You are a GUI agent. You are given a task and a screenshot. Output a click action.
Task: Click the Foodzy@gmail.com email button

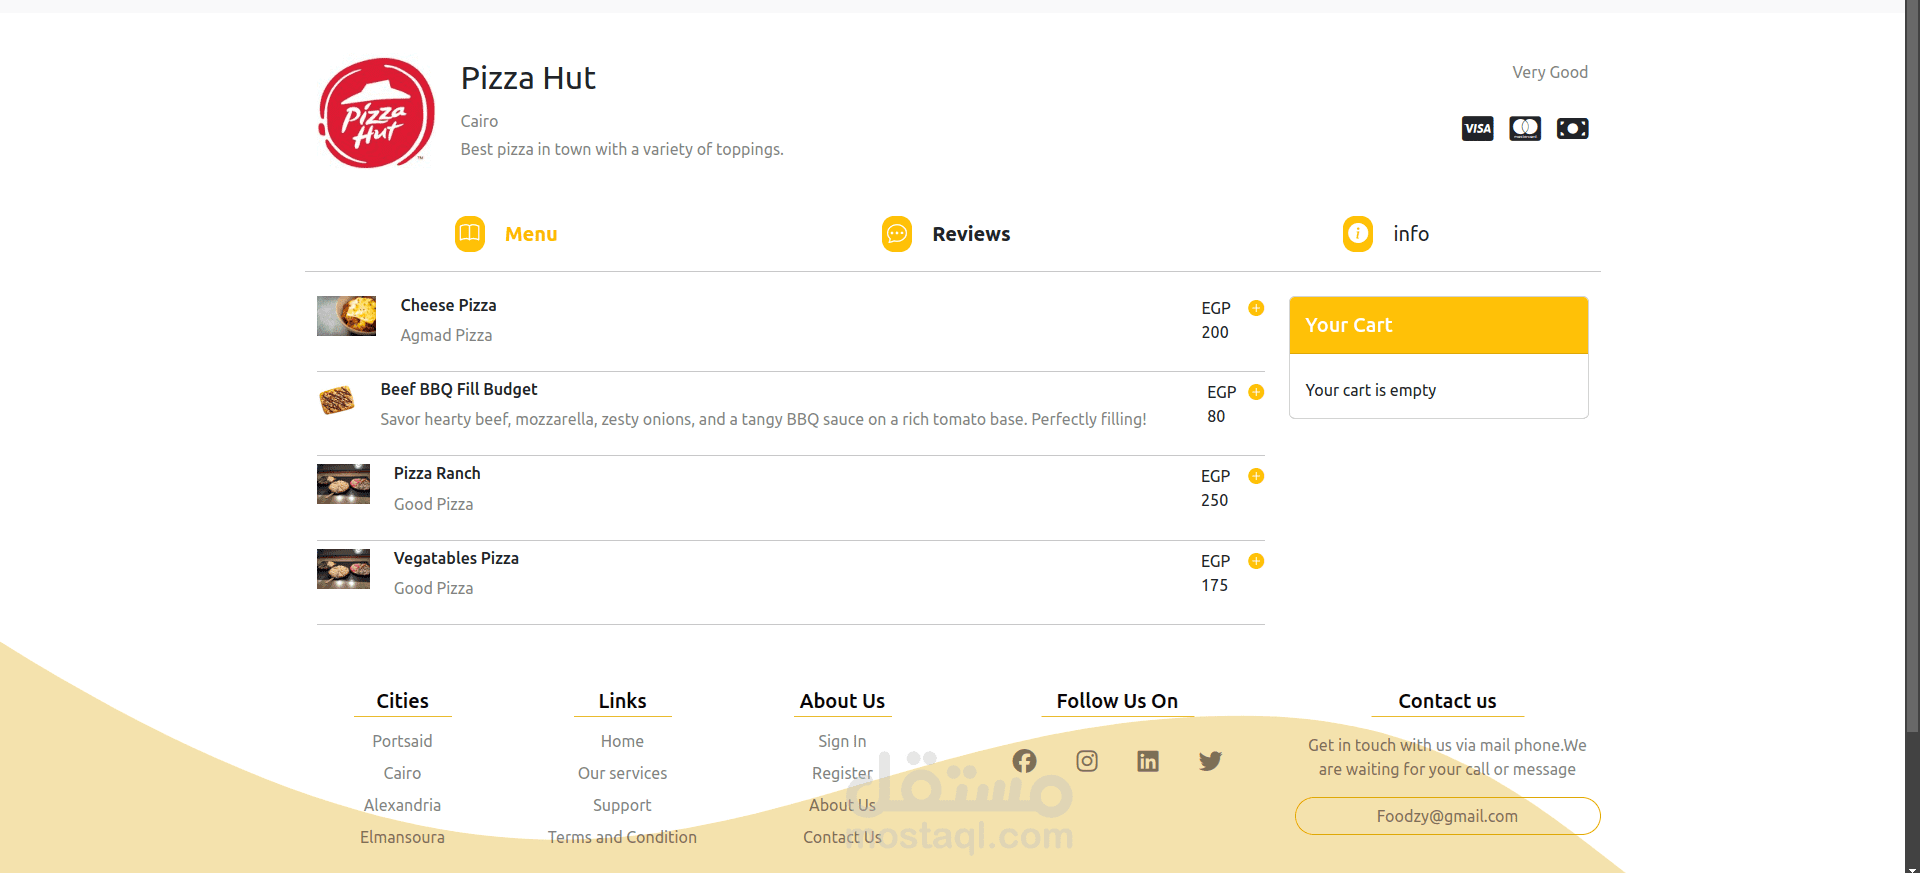pyautogui.click(x=1447, y=816)
